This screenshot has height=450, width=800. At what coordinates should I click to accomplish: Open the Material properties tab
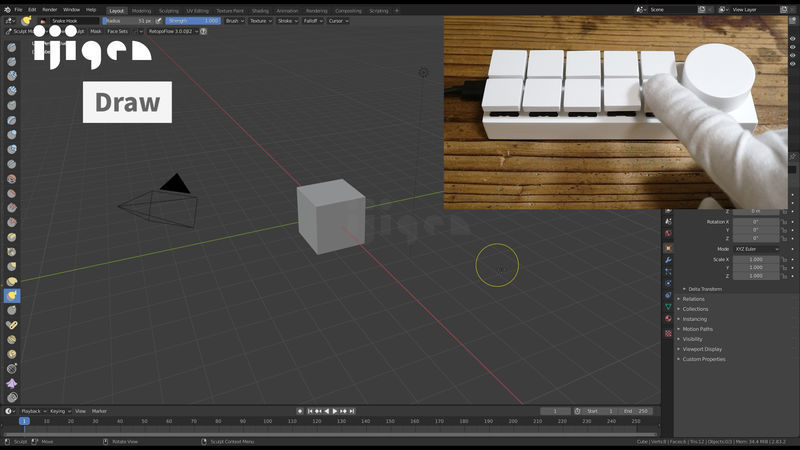668,319
